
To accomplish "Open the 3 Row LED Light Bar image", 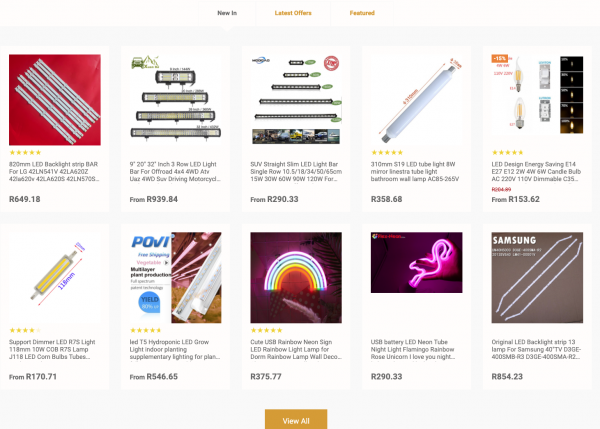I will click(176, 100).
